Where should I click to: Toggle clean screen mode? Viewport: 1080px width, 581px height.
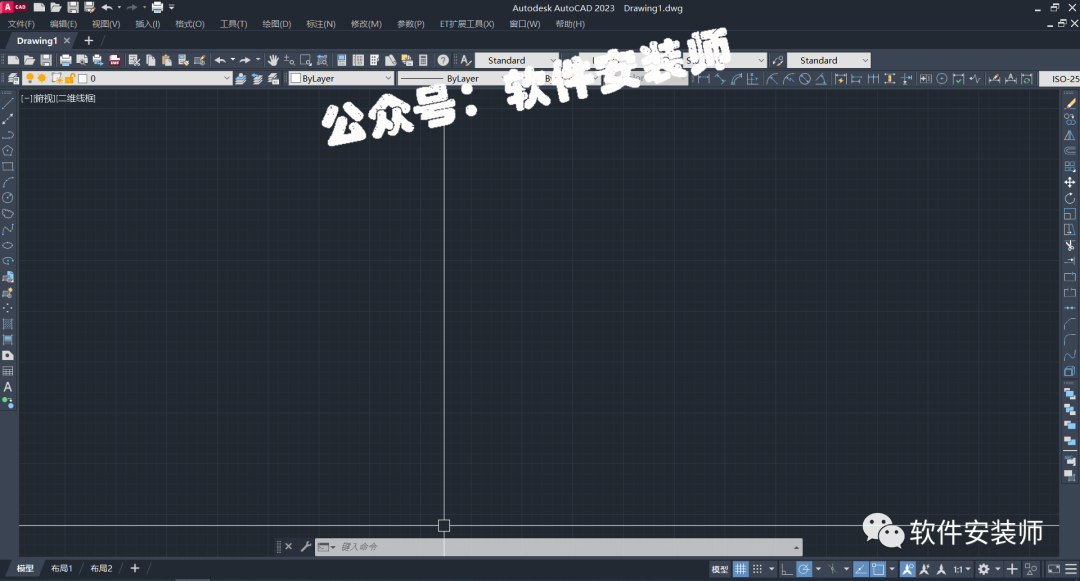point(1054,569)
